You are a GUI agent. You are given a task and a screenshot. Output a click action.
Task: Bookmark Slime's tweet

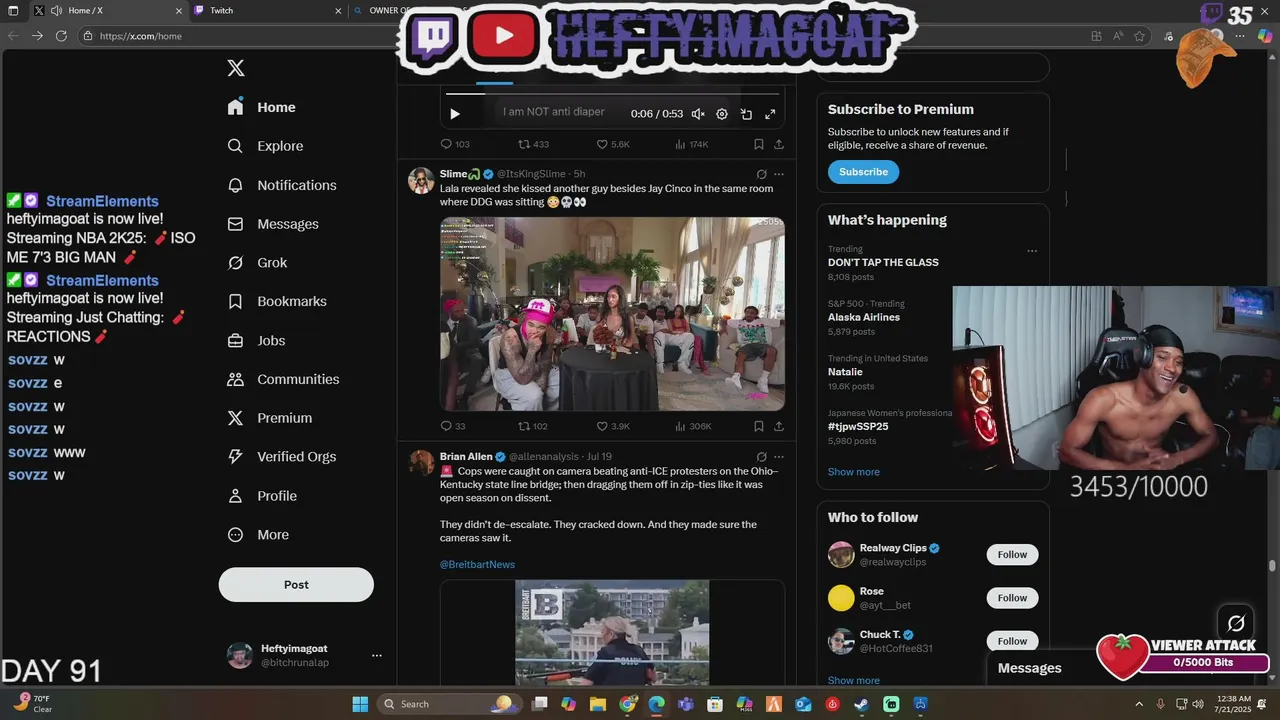click(759, 426)
